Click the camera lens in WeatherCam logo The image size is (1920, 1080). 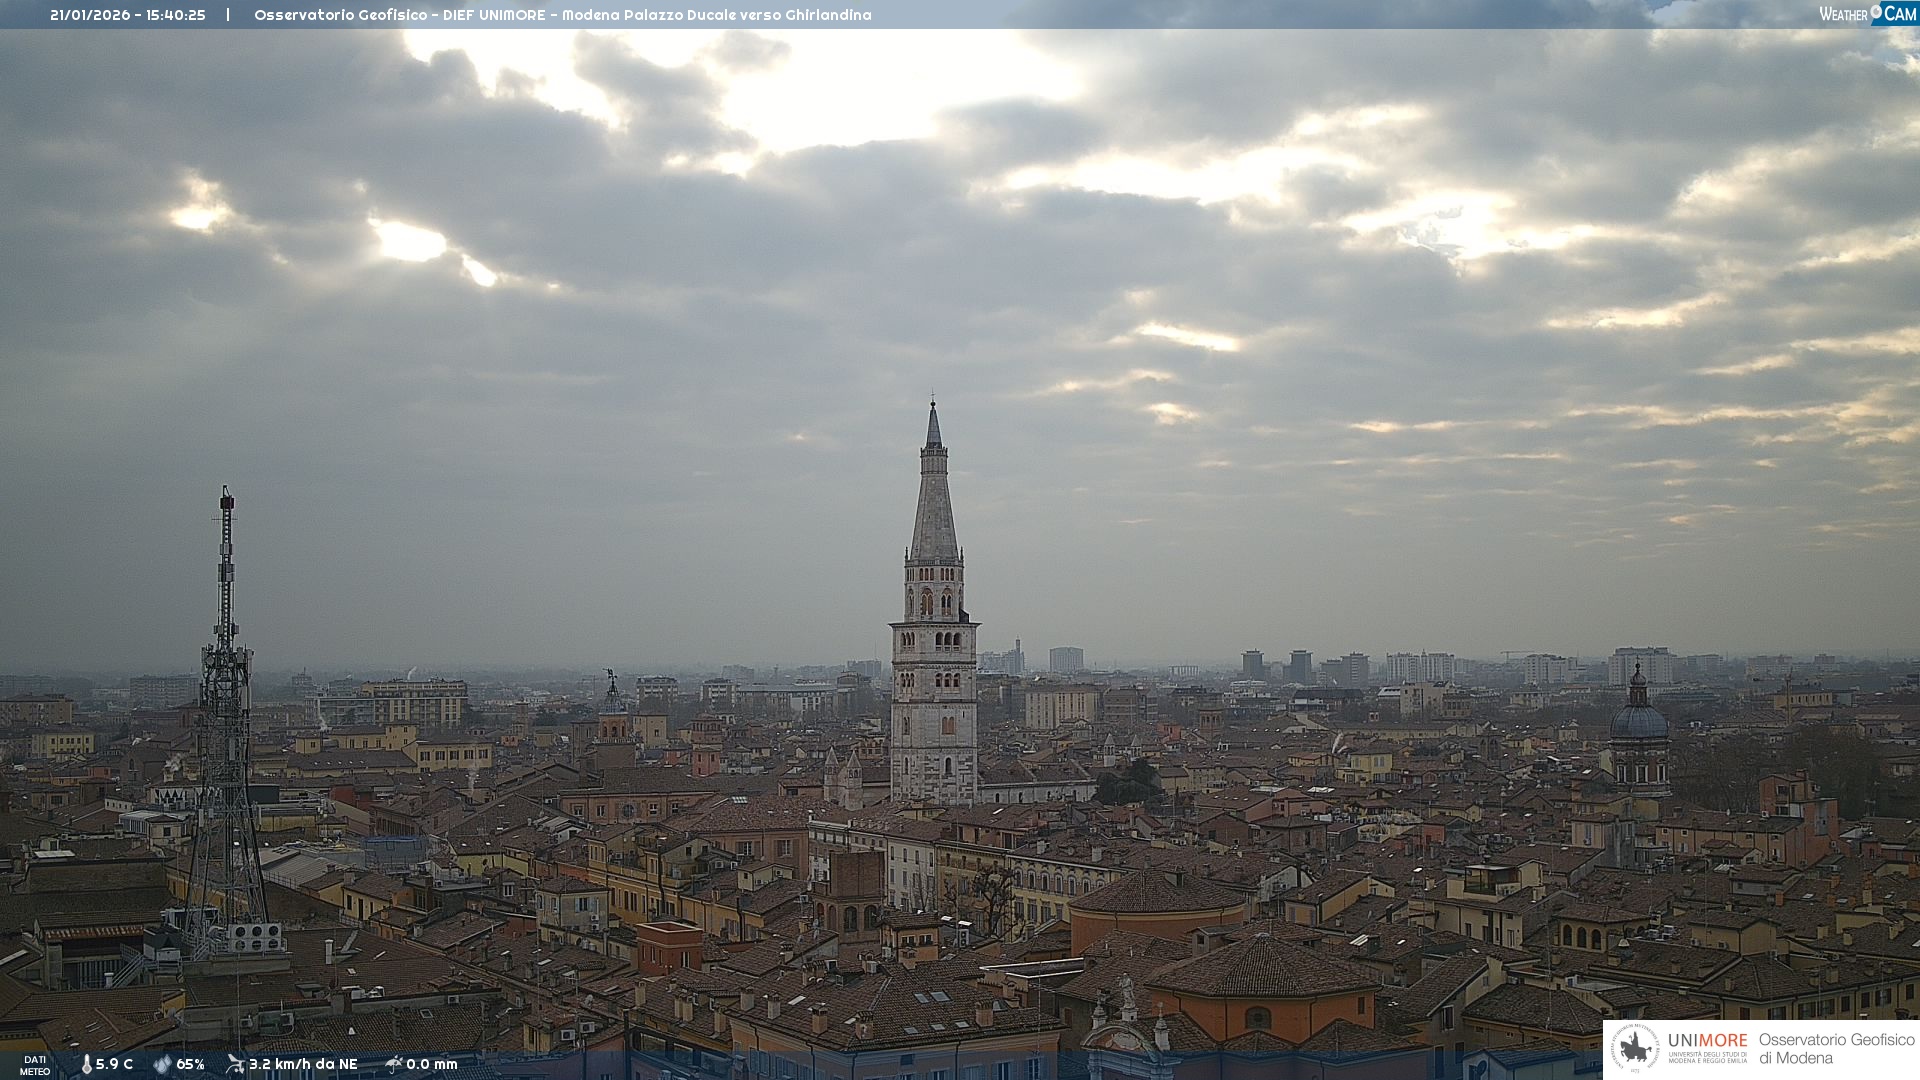click(x=1877, y=12)
